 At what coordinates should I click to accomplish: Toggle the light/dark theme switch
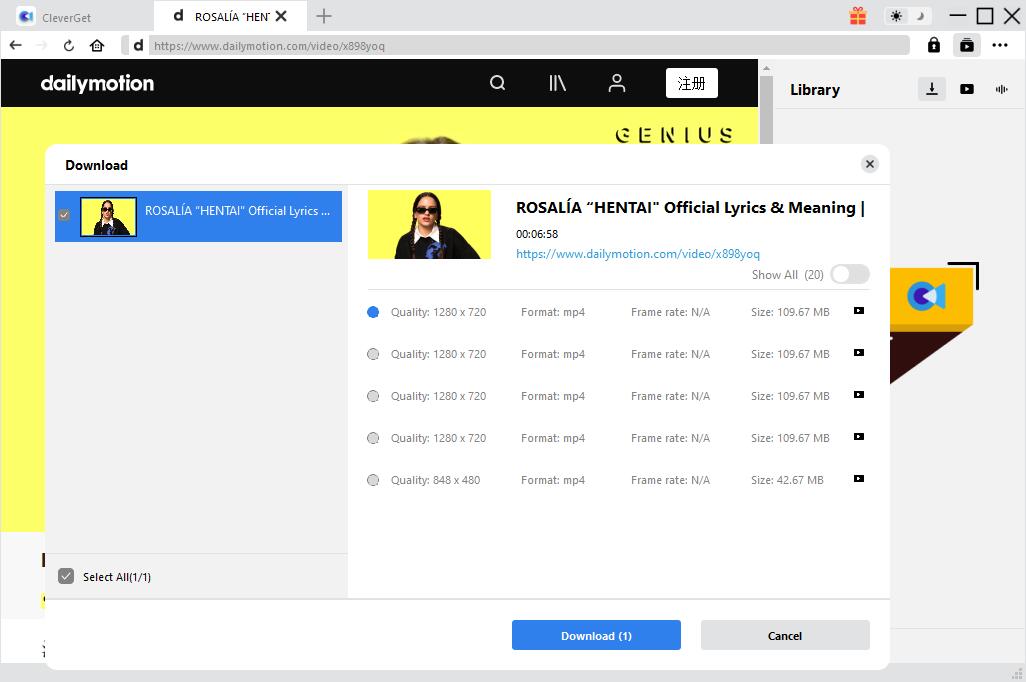(x=908, y=16)
